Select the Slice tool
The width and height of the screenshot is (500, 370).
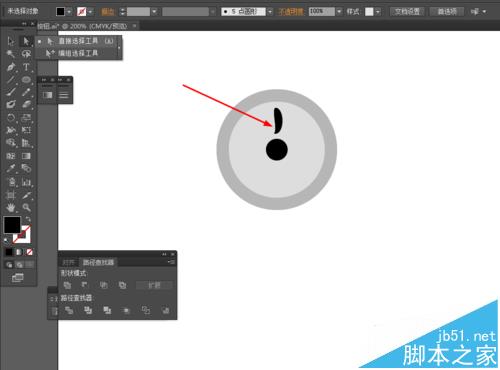point(26,195)
